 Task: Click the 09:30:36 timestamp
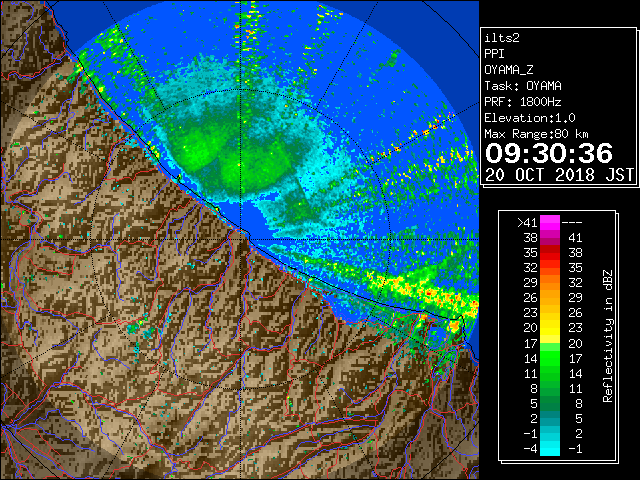[x=549, y=153]
